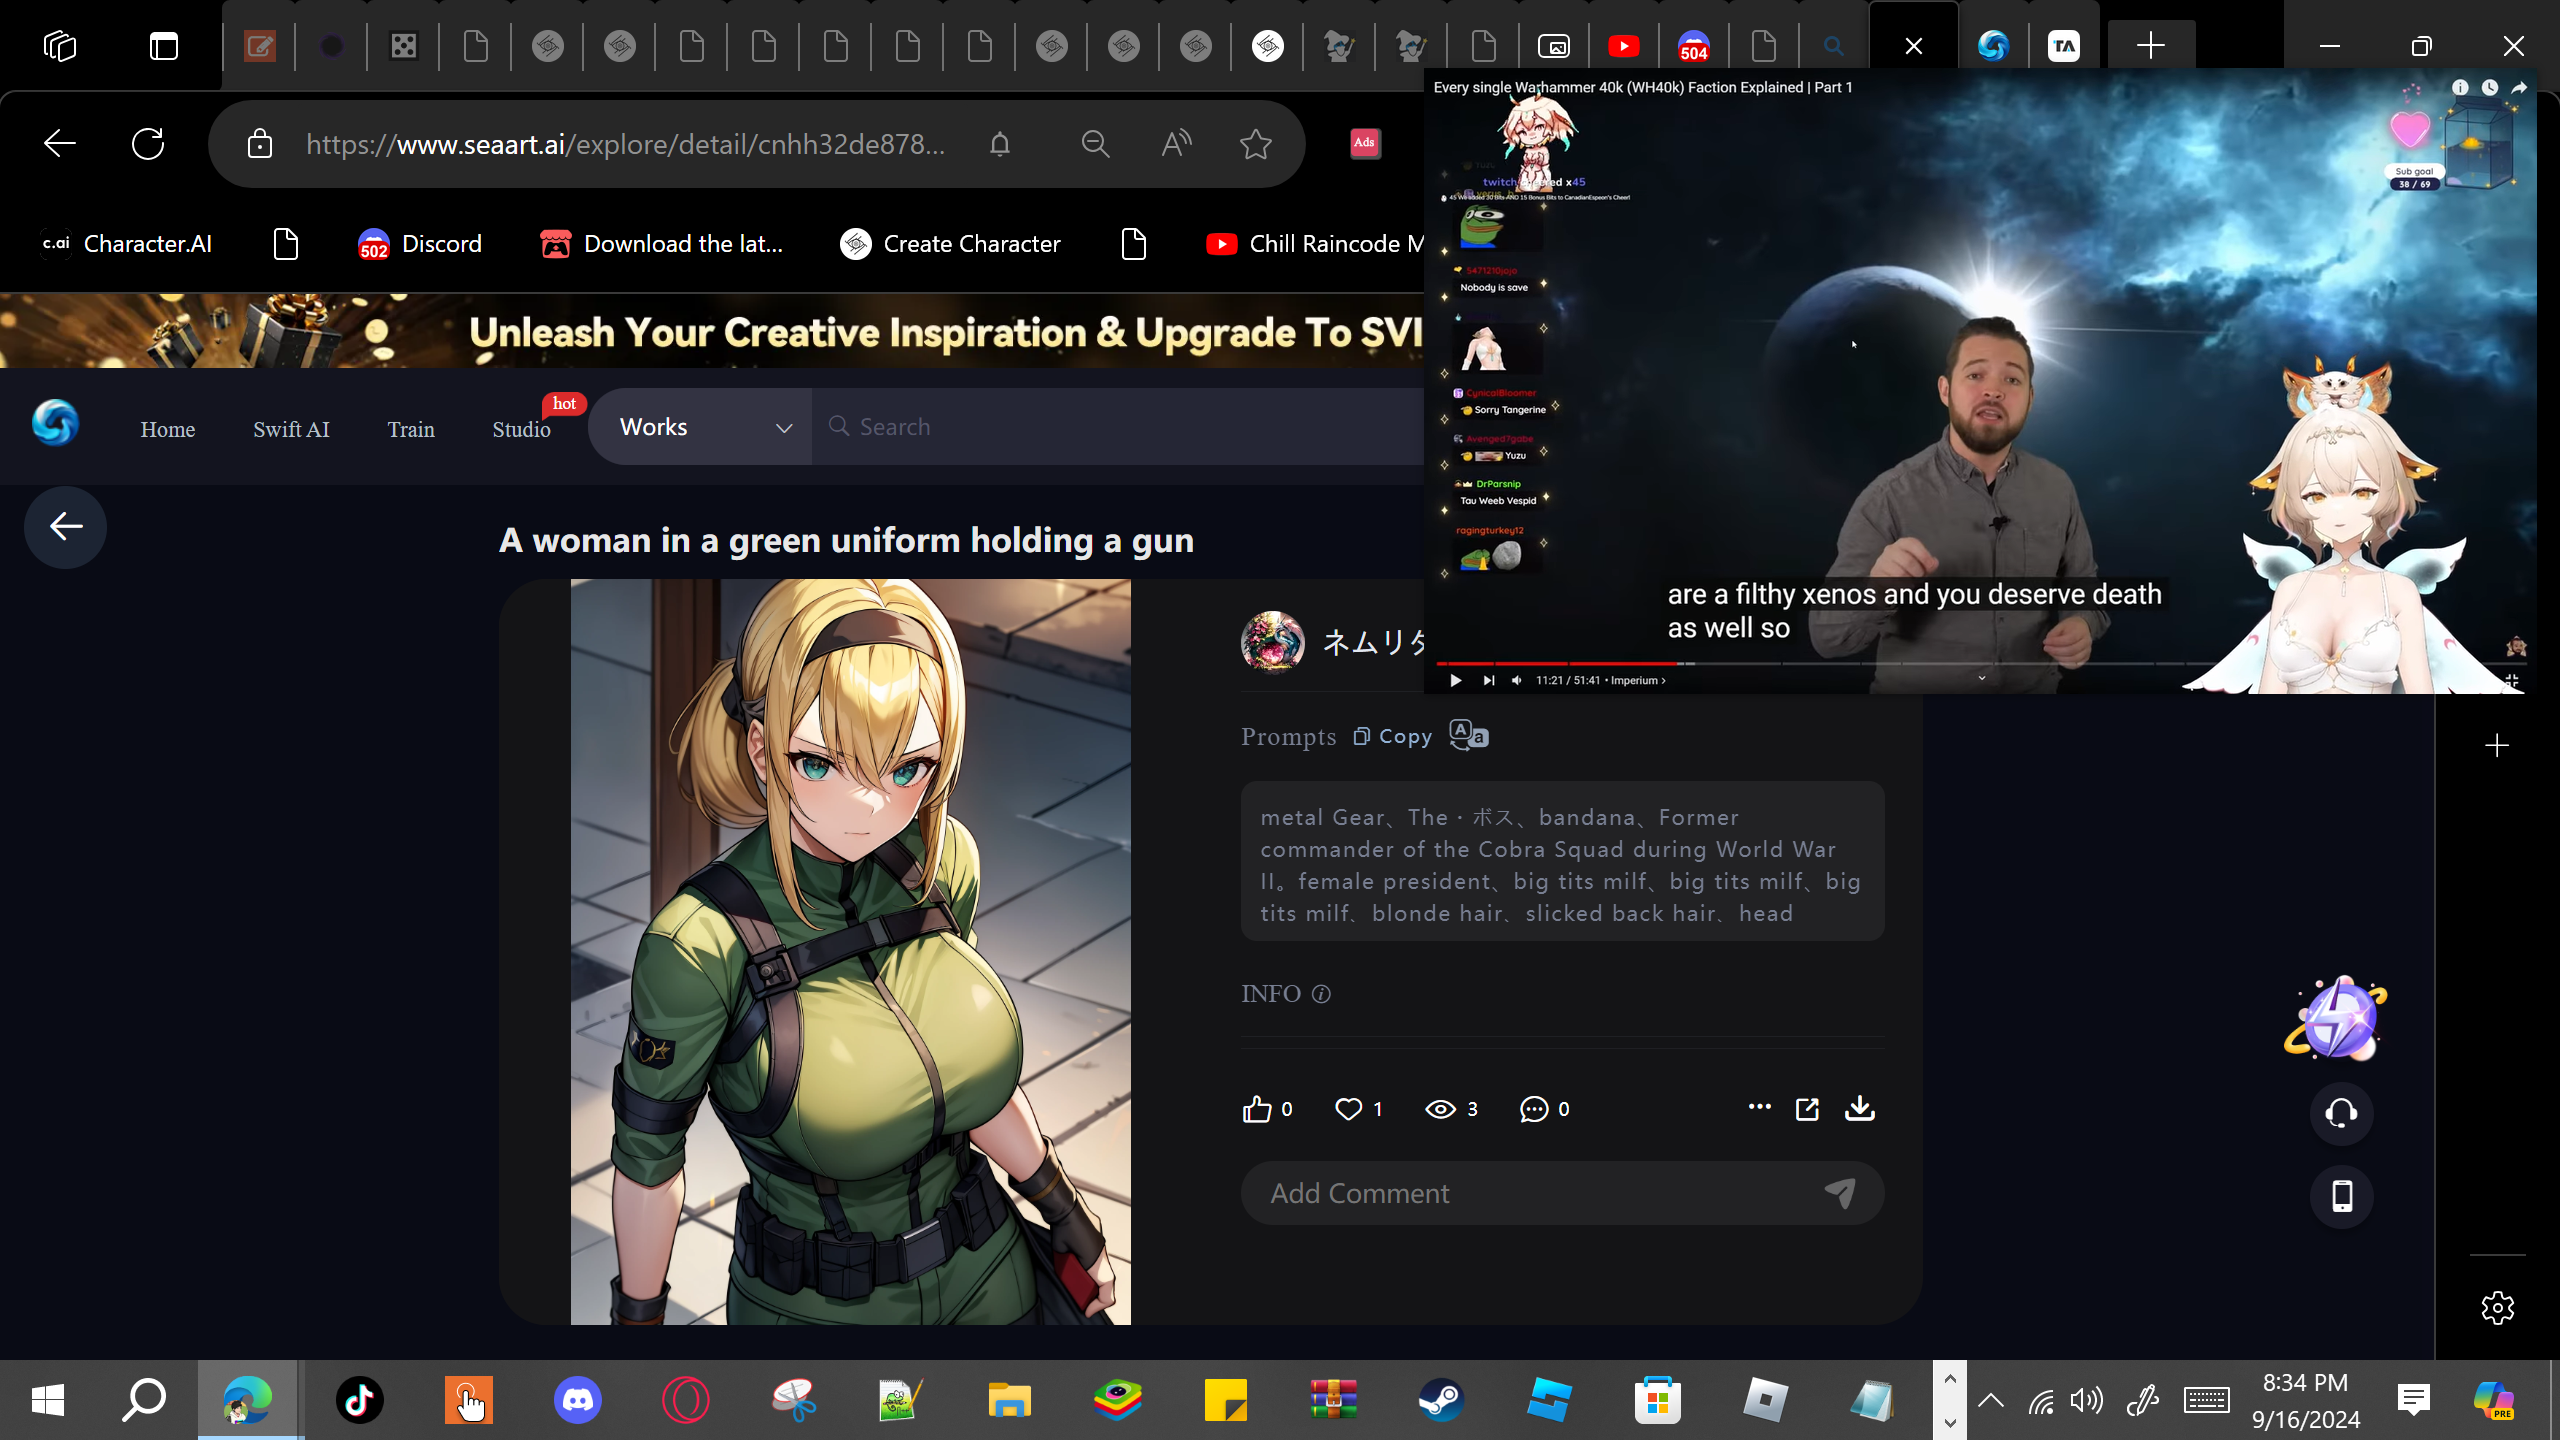Focus the SeaArt Search field
The width and height of the screenshot is (2560, 1440).
coord(1118,427)
